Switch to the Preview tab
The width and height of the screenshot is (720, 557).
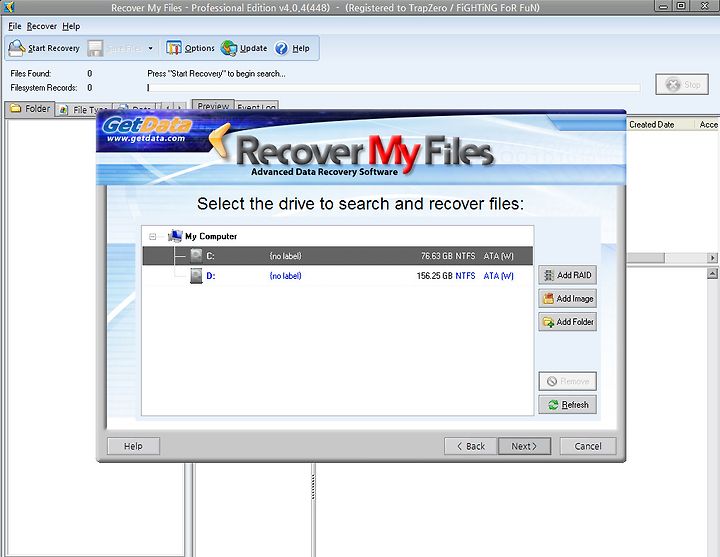[213, 106]
